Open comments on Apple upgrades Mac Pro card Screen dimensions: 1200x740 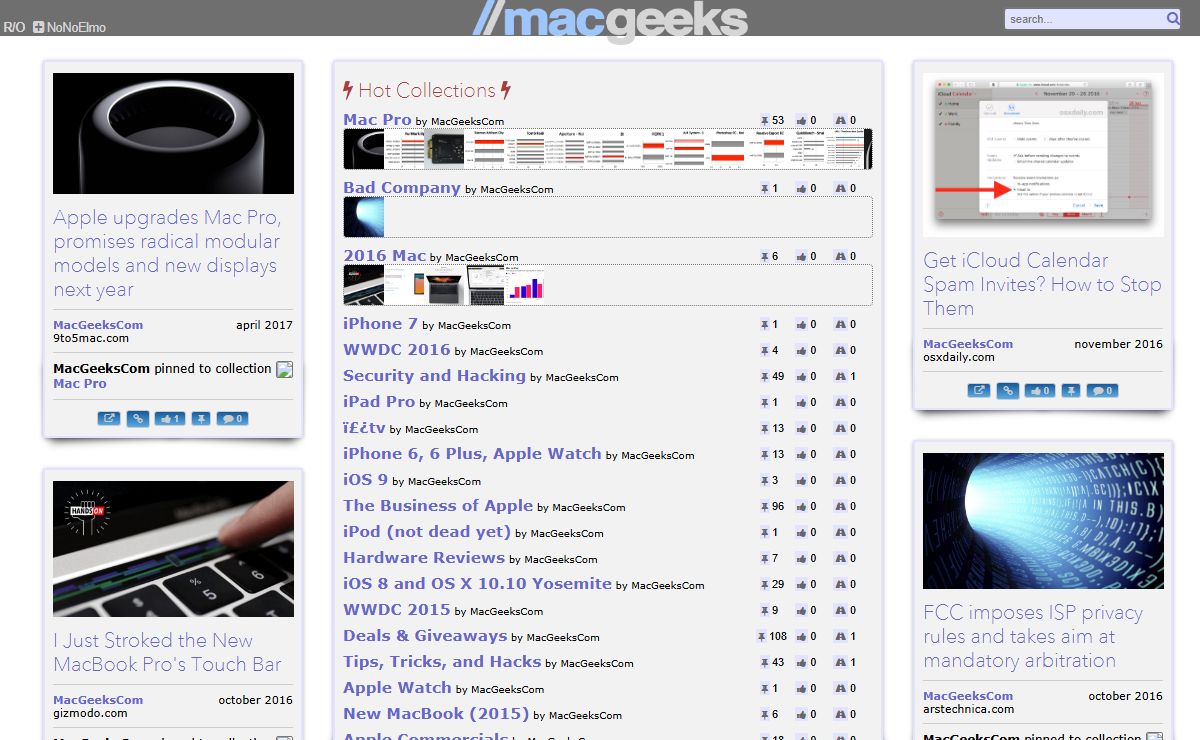point(232,418)
